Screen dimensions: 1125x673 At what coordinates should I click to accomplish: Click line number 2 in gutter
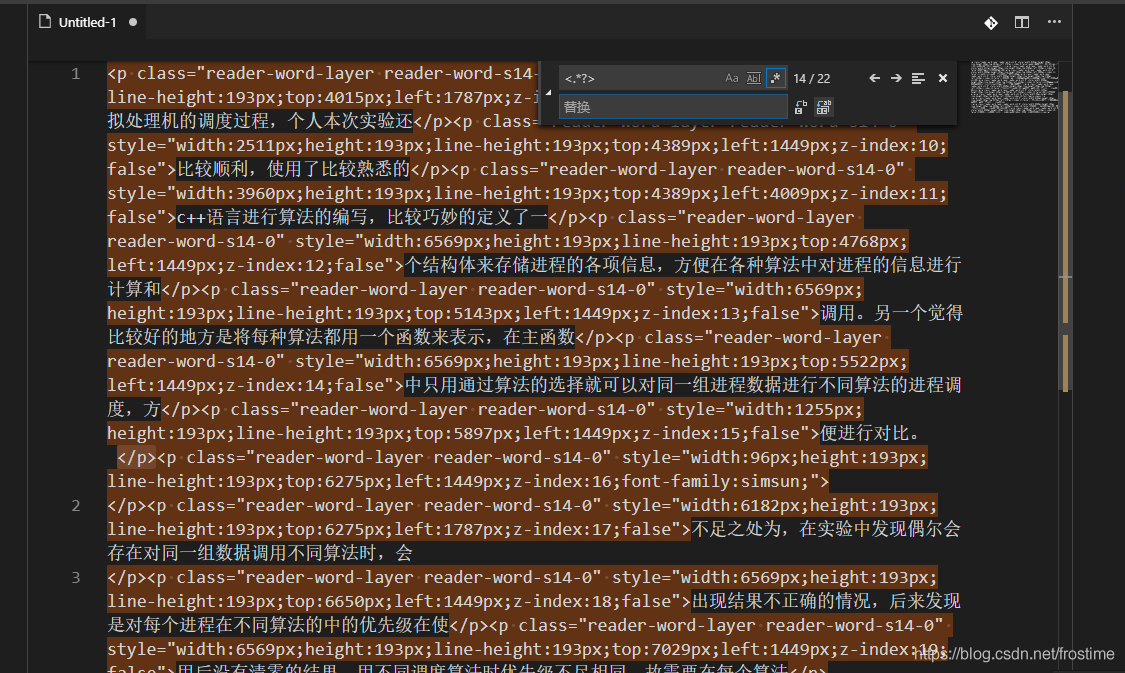pyautogui.click(x=76, y=505)
